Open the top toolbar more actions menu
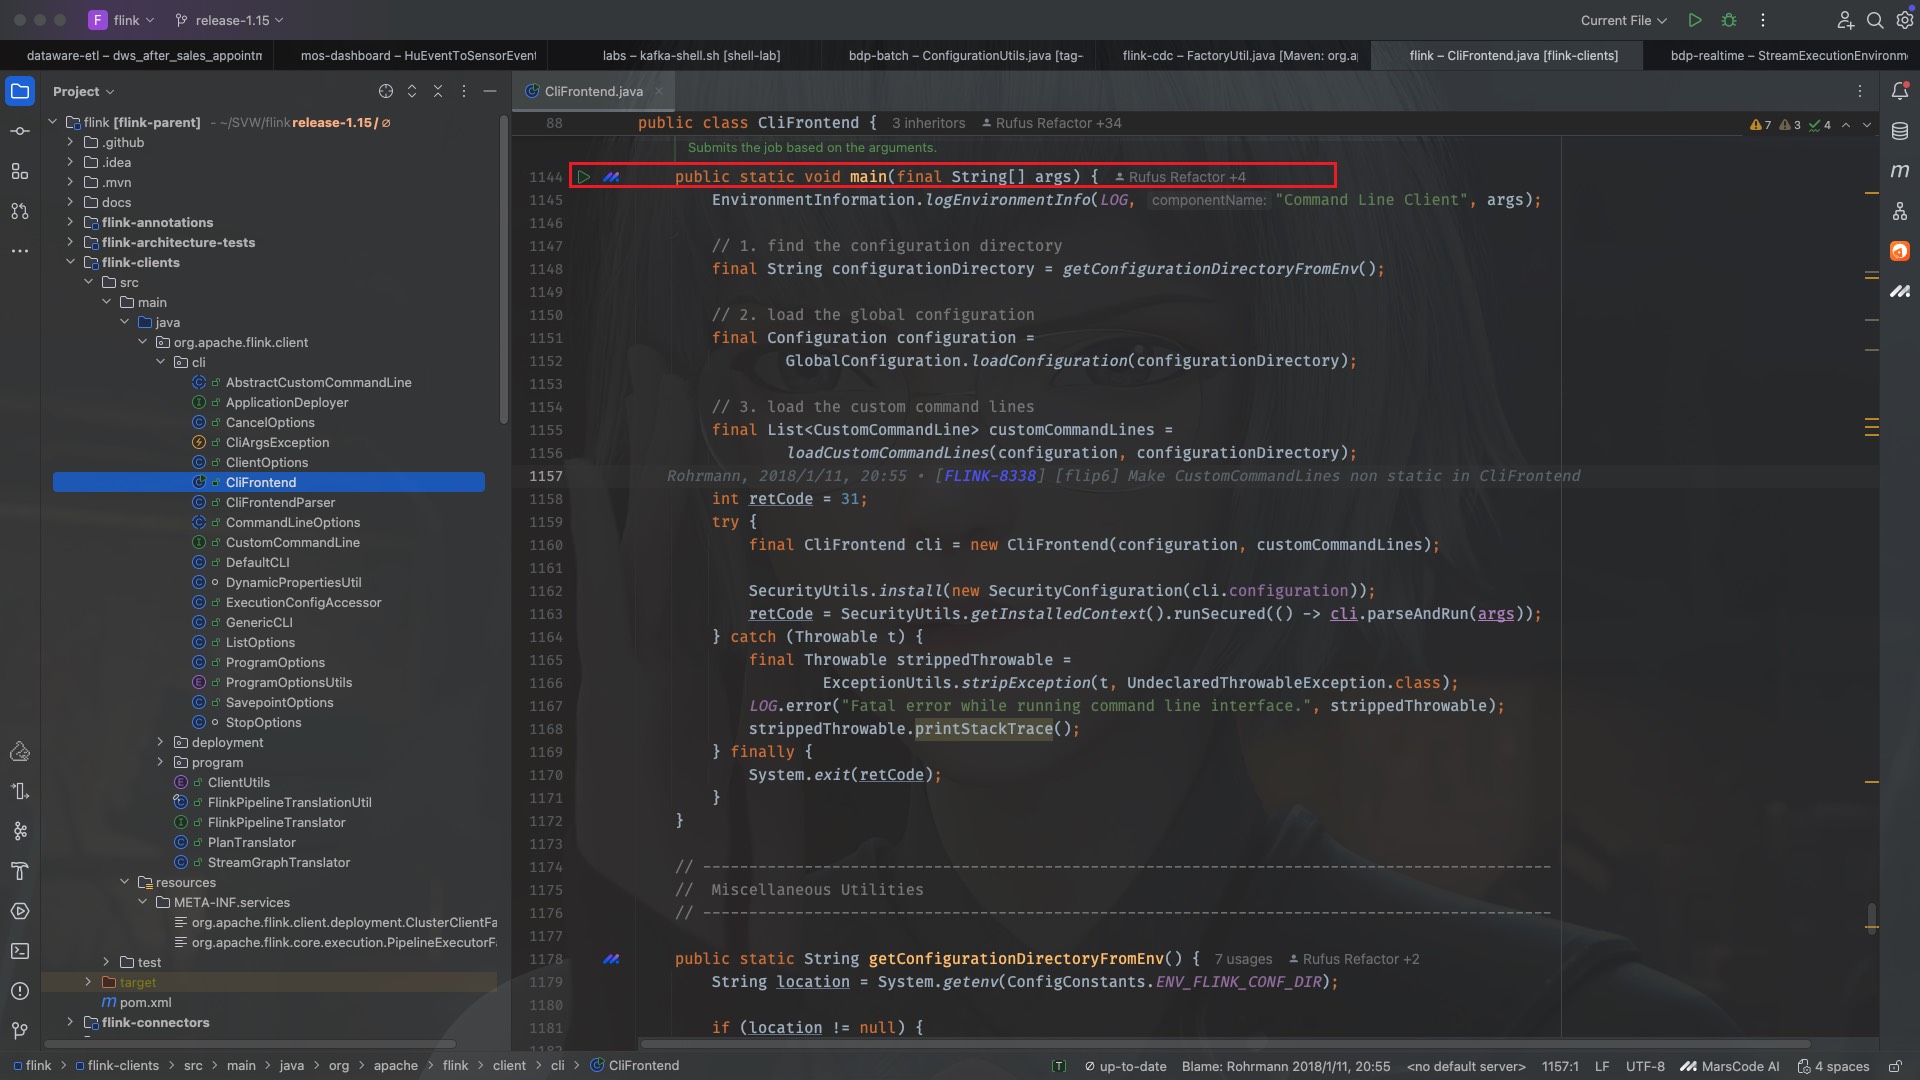This screenshot has width=1920, height=1080. pos(1763,20)
